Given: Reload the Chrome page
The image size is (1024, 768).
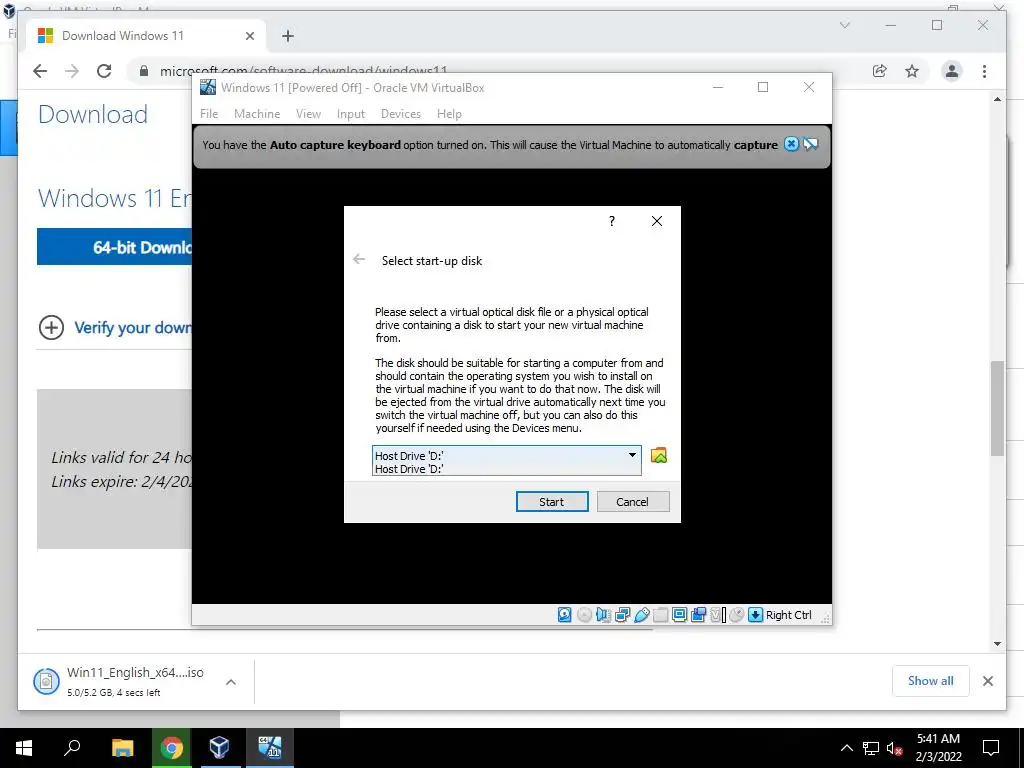Looking at the screenshot, I should pos(104,71).
